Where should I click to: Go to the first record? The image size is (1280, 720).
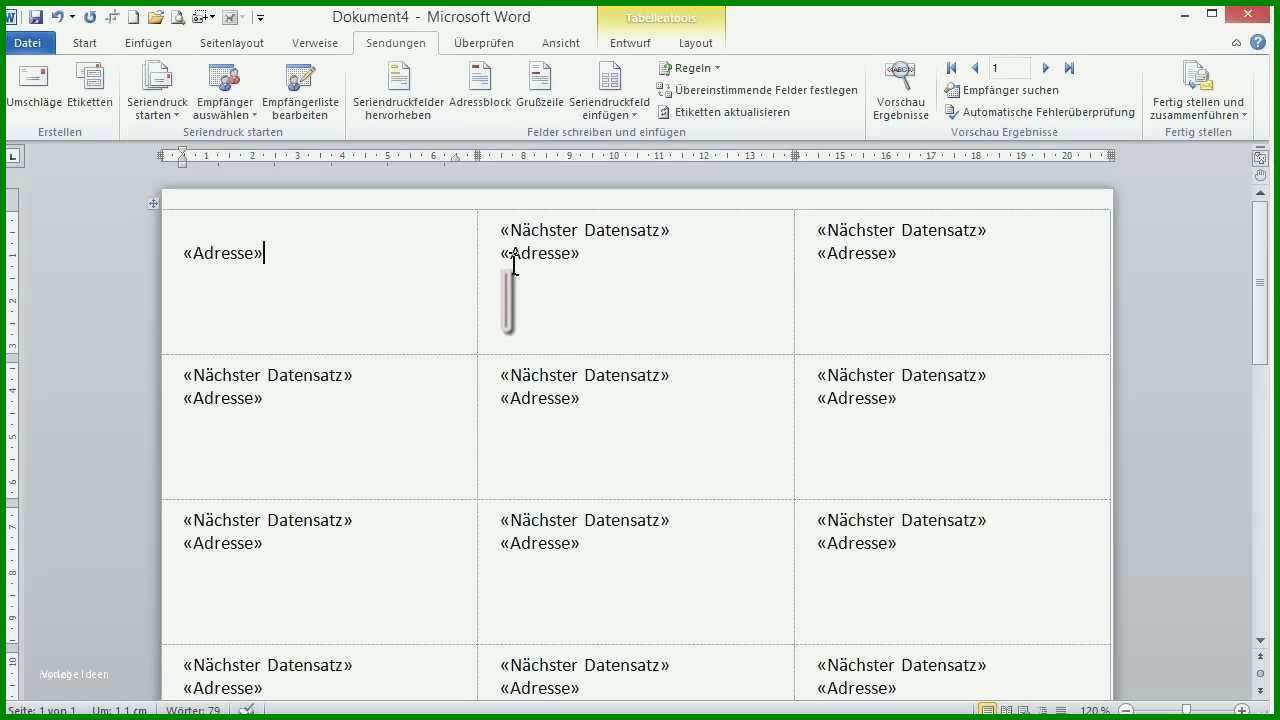[x=951, y=68]
